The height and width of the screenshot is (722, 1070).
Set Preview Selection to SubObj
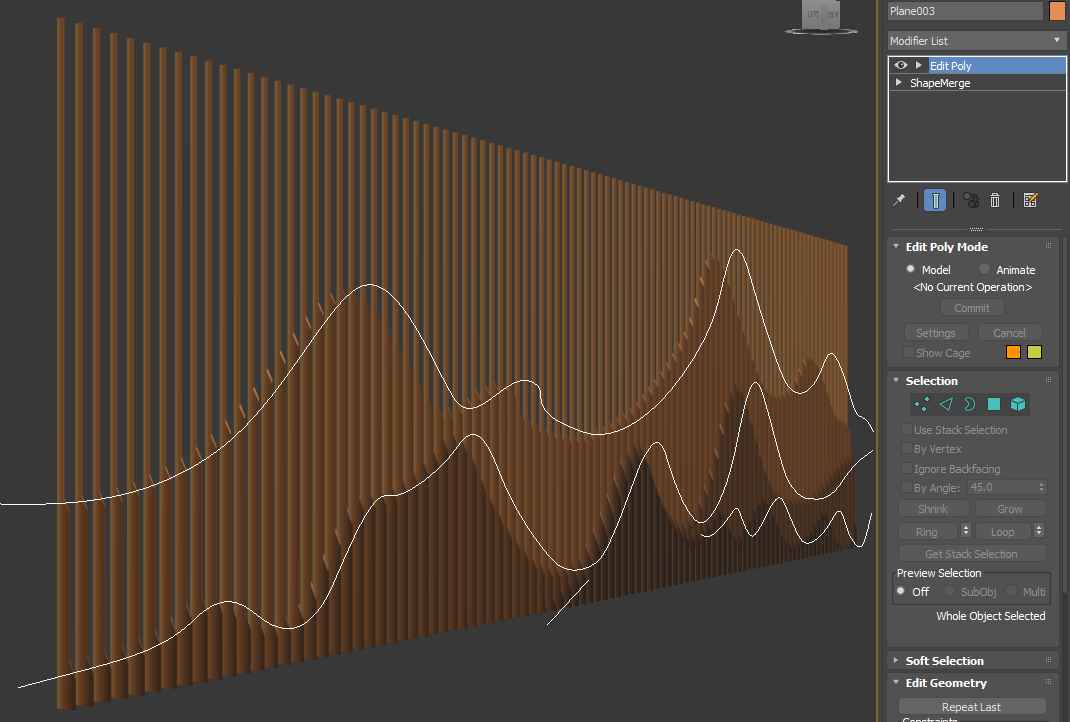point(949,591)
